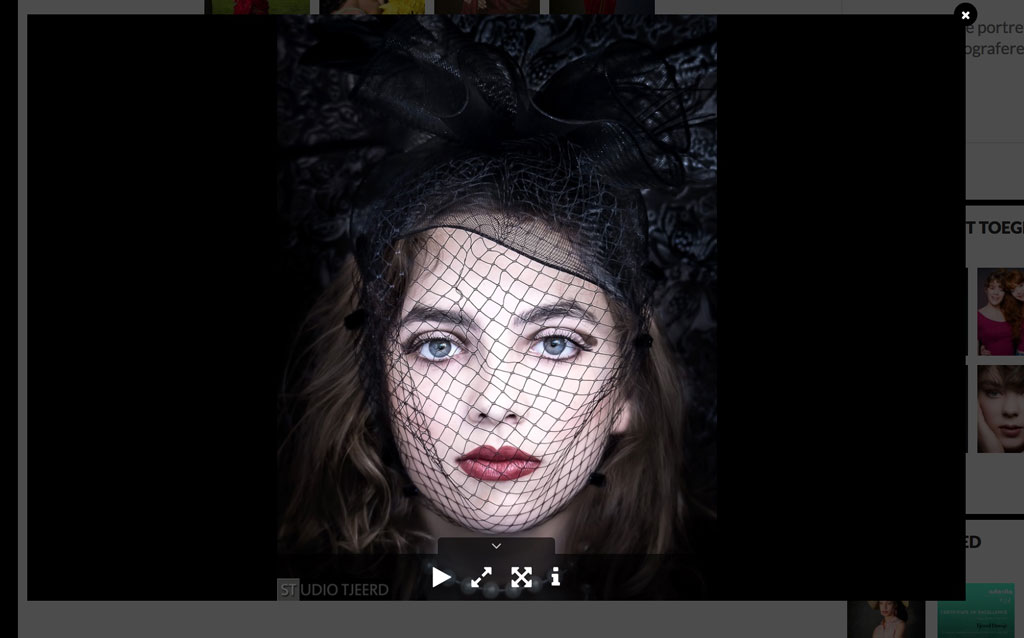Open the close-up face thumbnail in sidebar
Viewport: 1024px width, 638px height.
point(1000,409)
